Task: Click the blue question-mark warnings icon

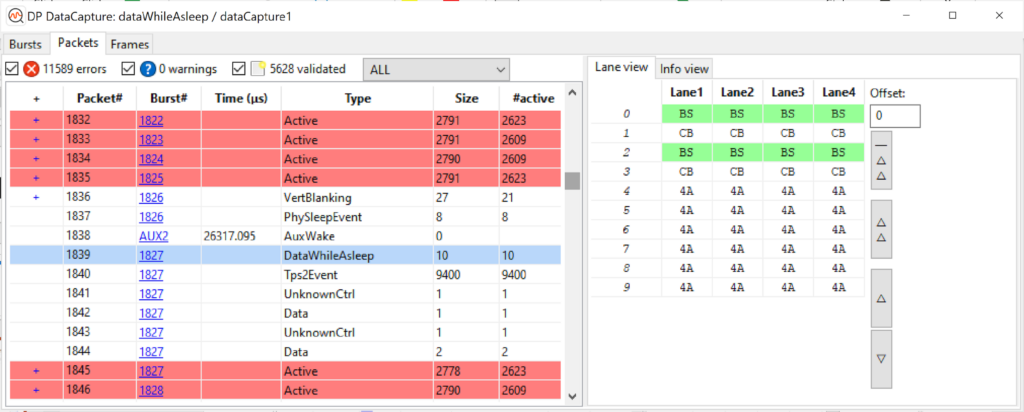Action: point(147,69)
